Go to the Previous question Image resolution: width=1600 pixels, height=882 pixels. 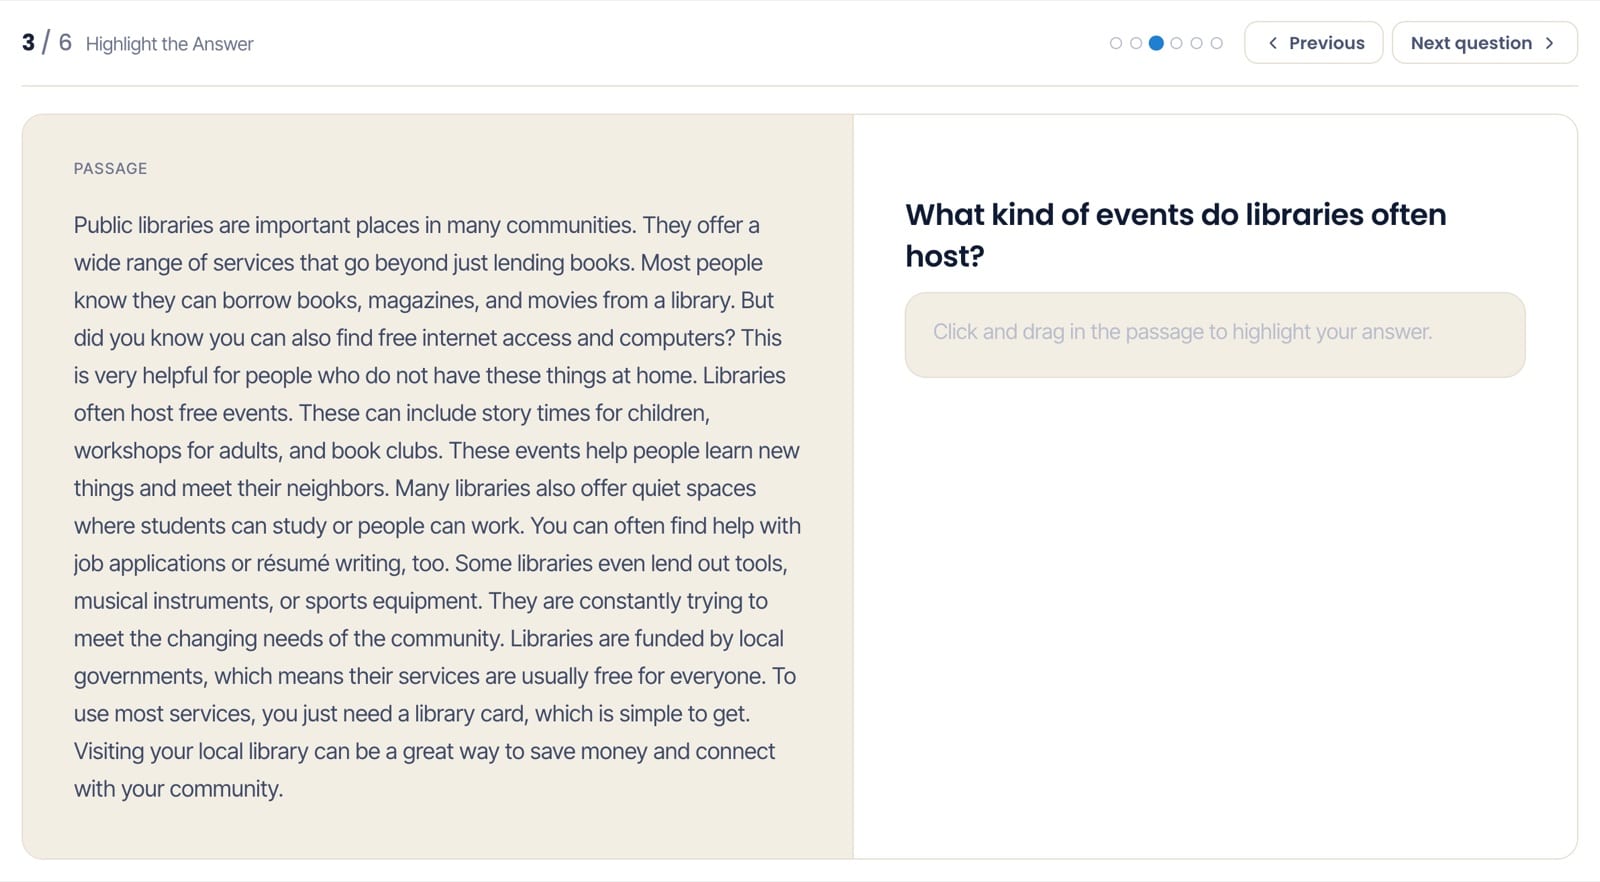pyautogui.click(x=1313, y=43)
